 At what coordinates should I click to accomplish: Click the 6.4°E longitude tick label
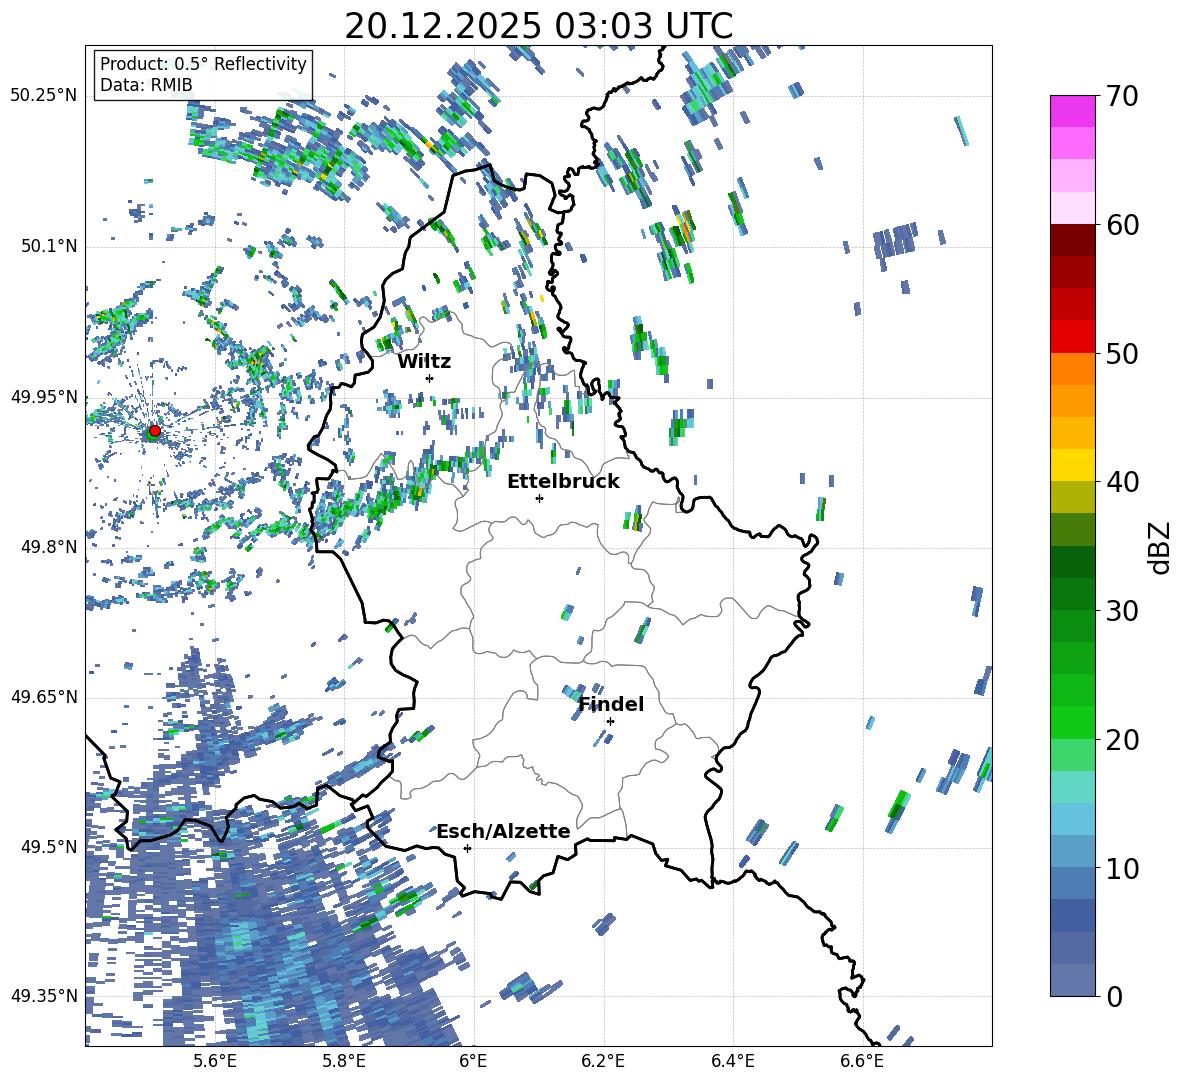point(732,1062)
